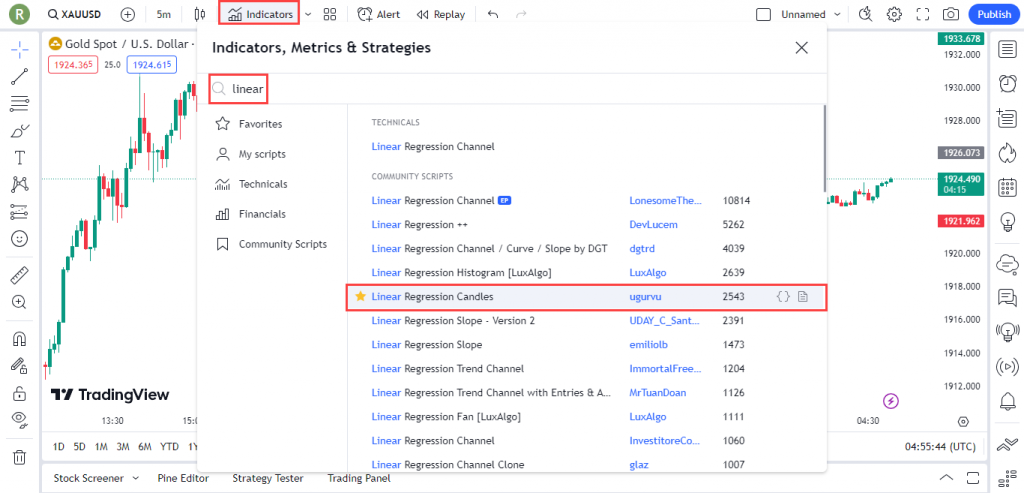Screen dimensions: 1024x493
Task: Open the notifications bell panel
Action: pyautogui.click(x=1006, y=402)
